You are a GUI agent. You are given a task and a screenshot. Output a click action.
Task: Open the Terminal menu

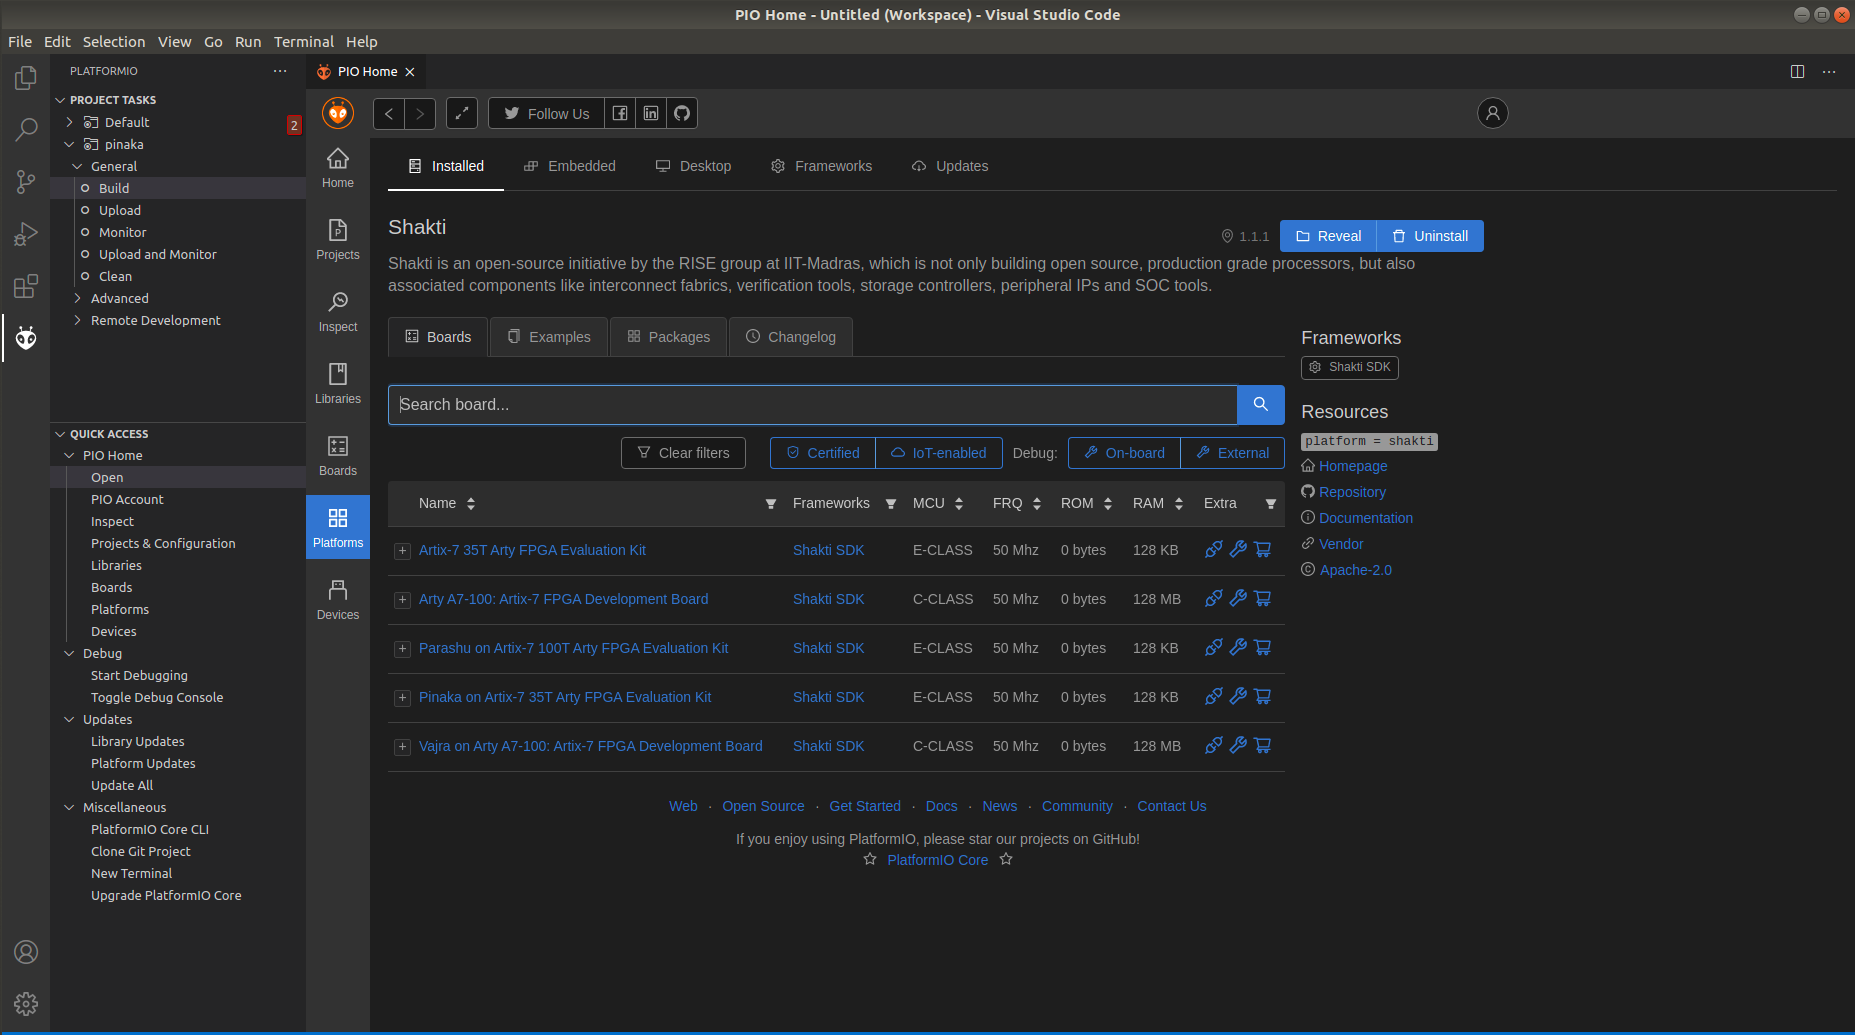click(304, 42)
